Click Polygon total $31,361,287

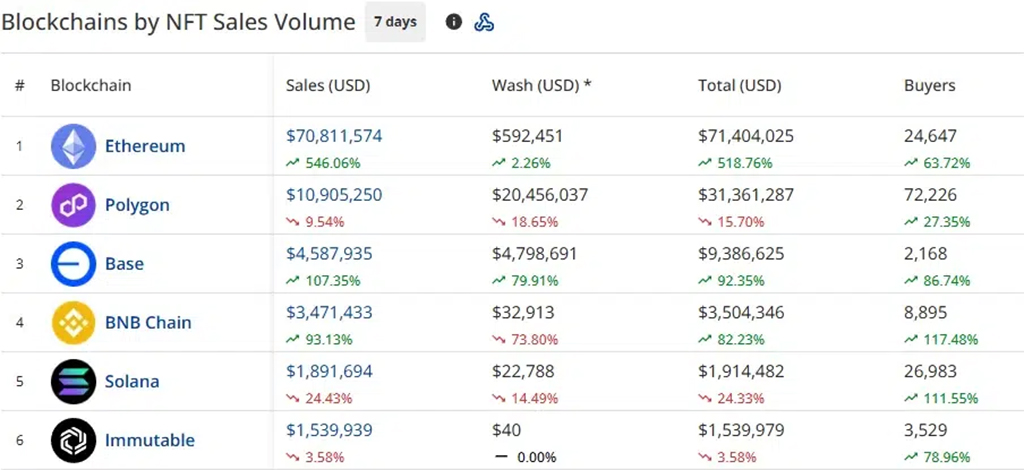click(746, 195)
